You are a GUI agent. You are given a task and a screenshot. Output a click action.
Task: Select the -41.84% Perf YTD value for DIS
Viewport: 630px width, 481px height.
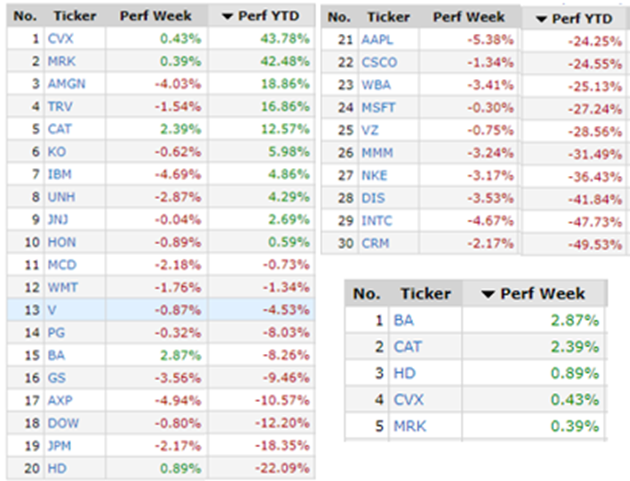[595, 199]
